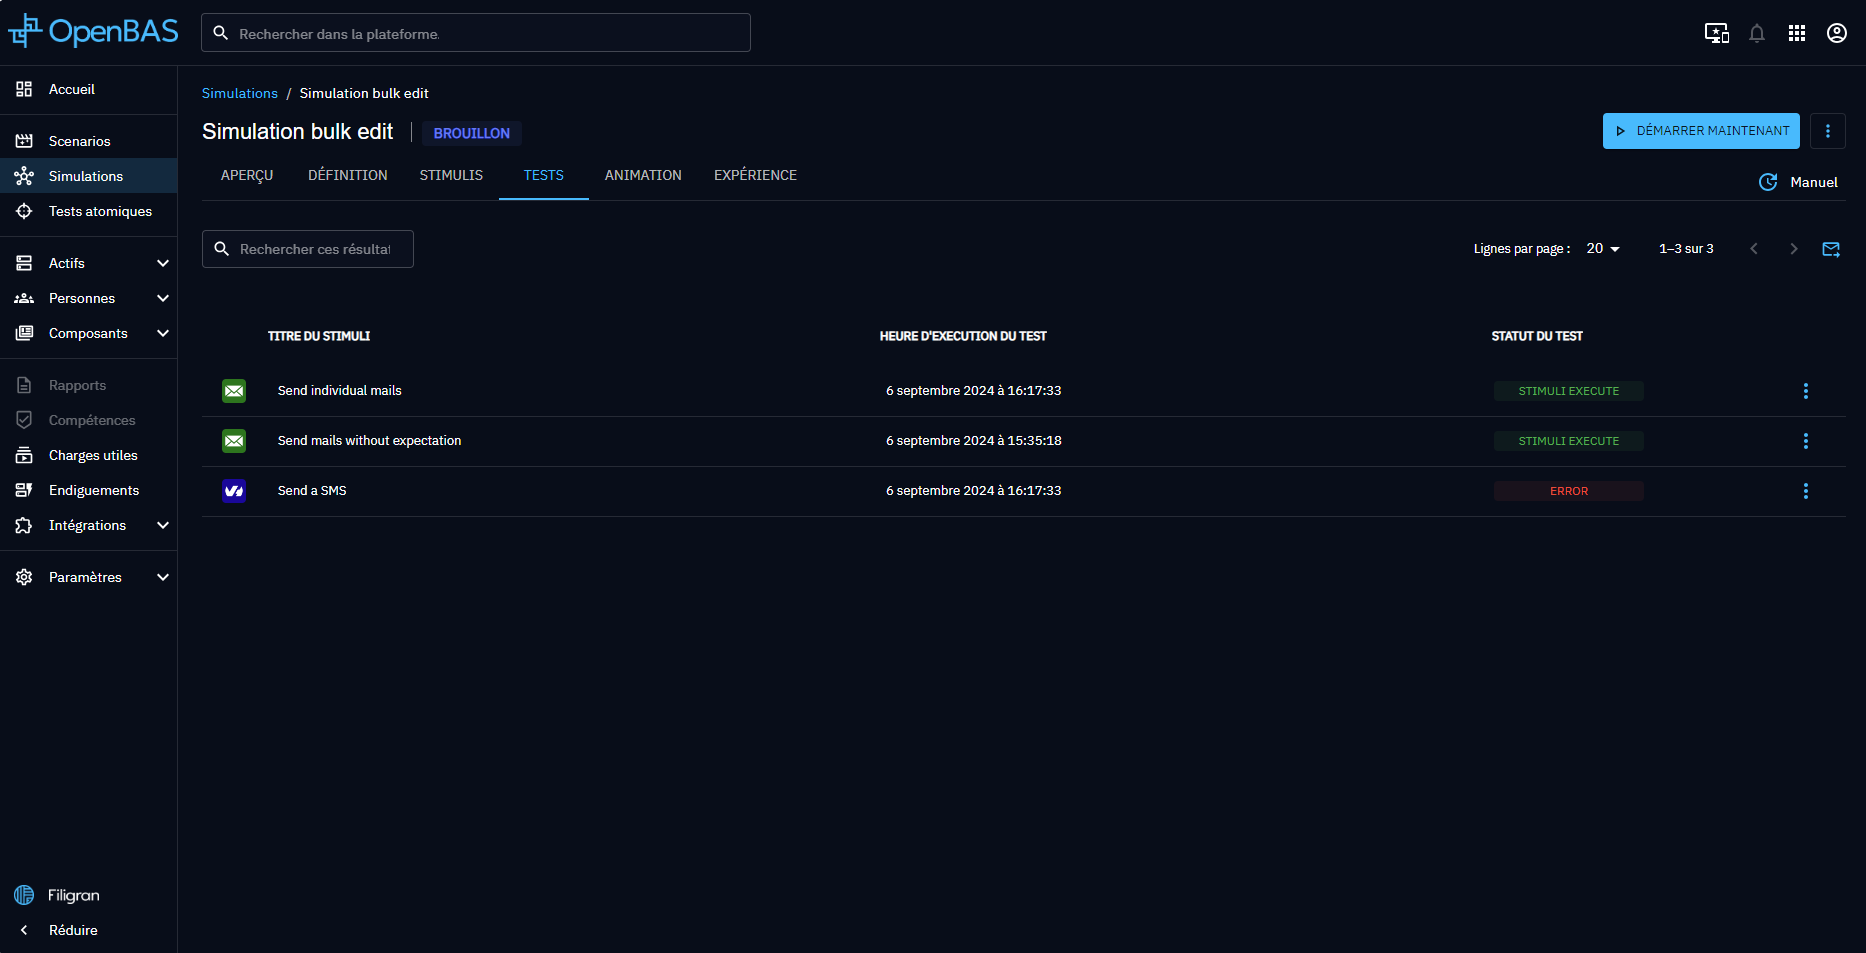Screen dimensions: 1866x953
Task: Toggle the Manuel refresh mode
Action: (1798, 182)
